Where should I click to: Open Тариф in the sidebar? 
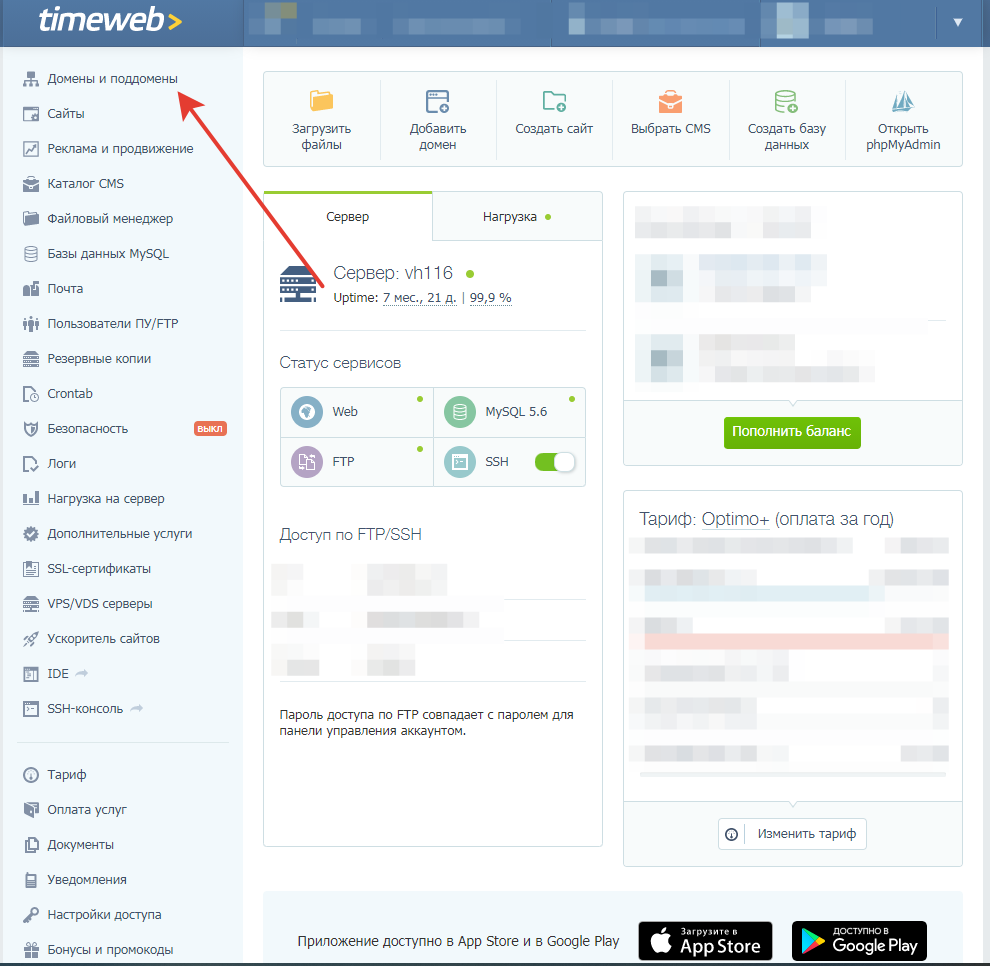pos(67,775)
